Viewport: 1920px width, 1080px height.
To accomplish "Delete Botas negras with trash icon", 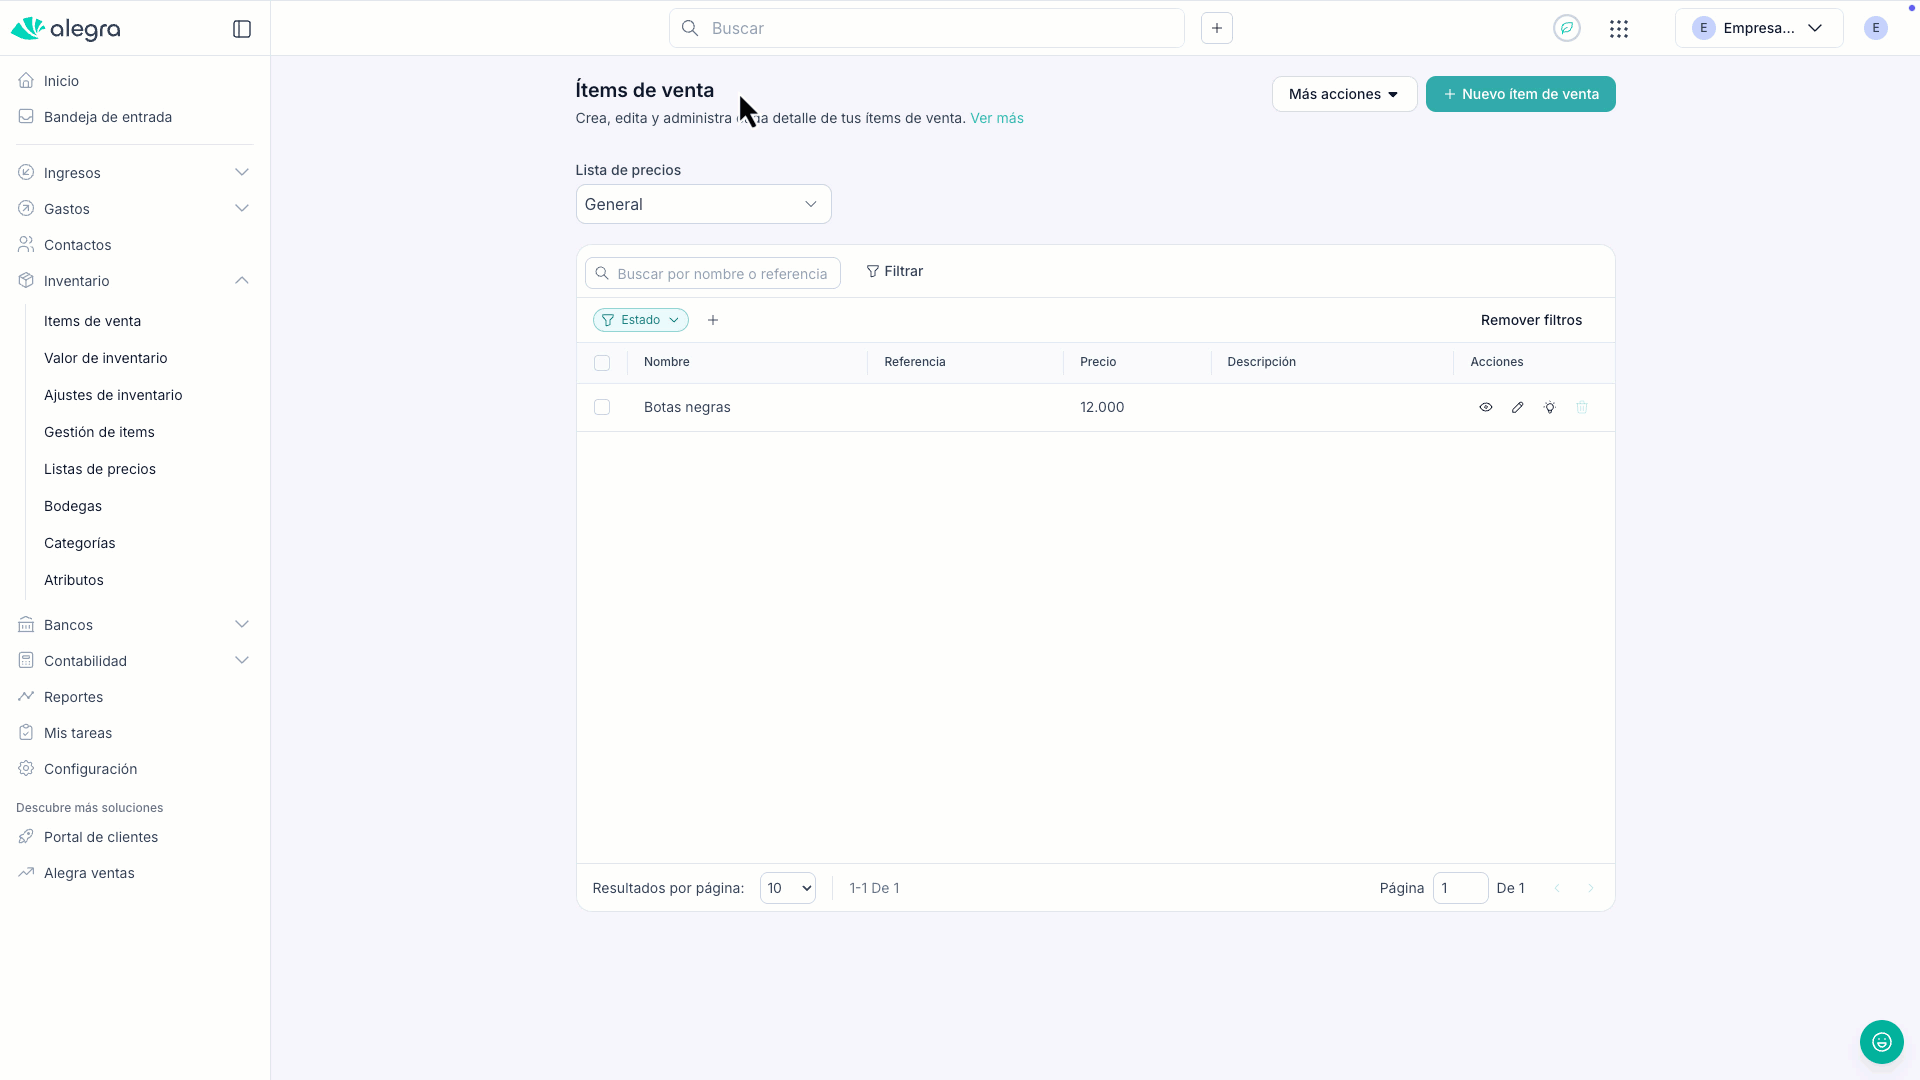I will [x=1582, y=407].
